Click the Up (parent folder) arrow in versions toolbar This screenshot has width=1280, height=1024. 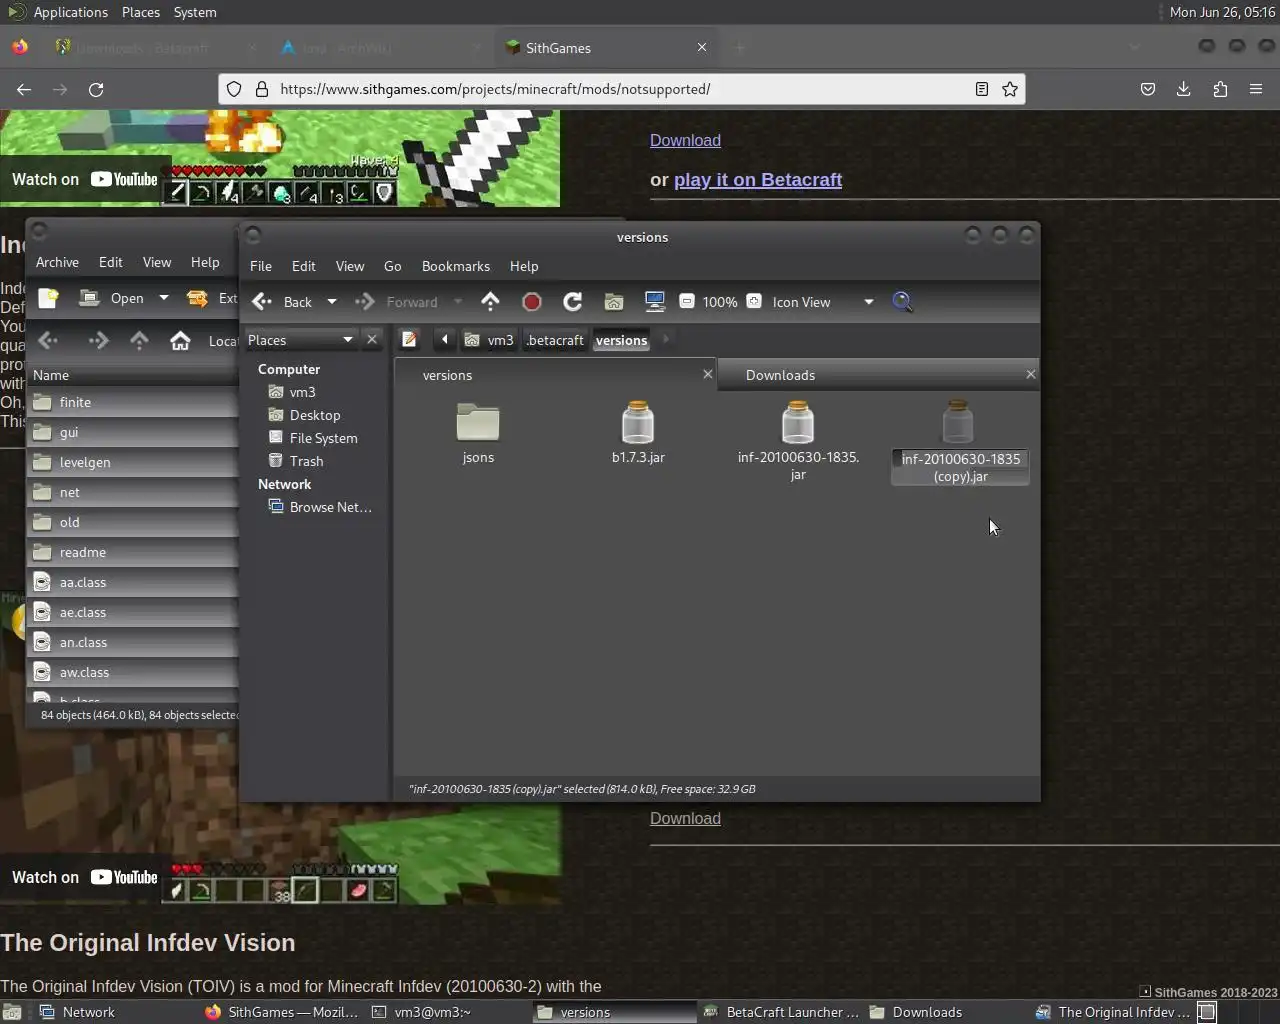pyautogui.click(x=490, y=301)
